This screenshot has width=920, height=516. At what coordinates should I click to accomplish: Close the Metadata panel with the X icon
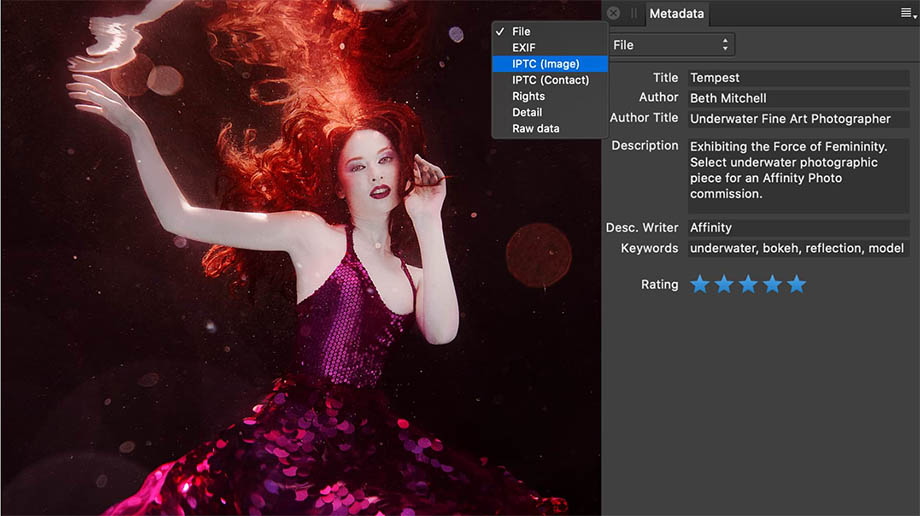(x=613, y=13)
